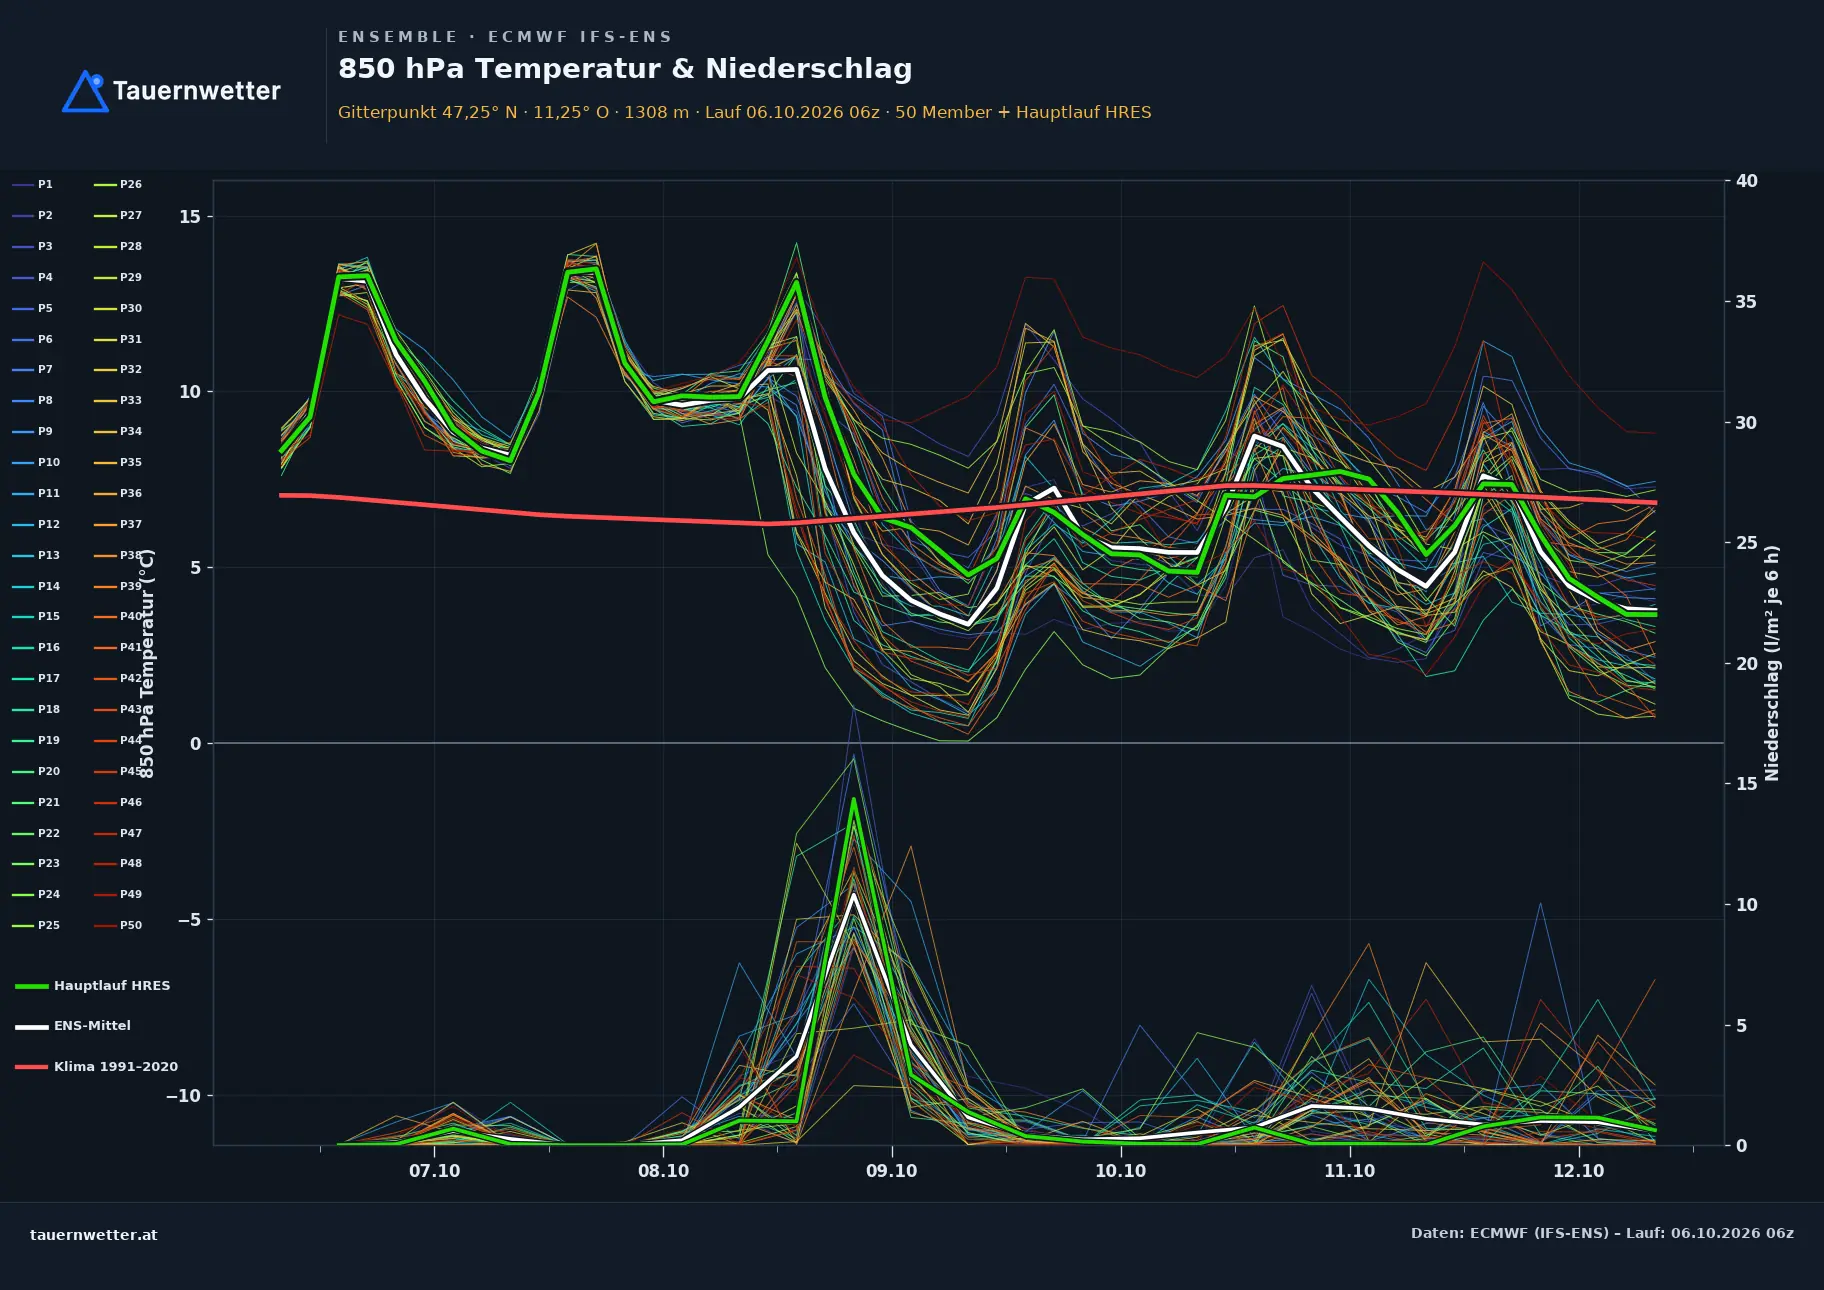Click the 11.10 date axis label
This screenshot has height=1290, width=1824.
coord(1349,1171)
